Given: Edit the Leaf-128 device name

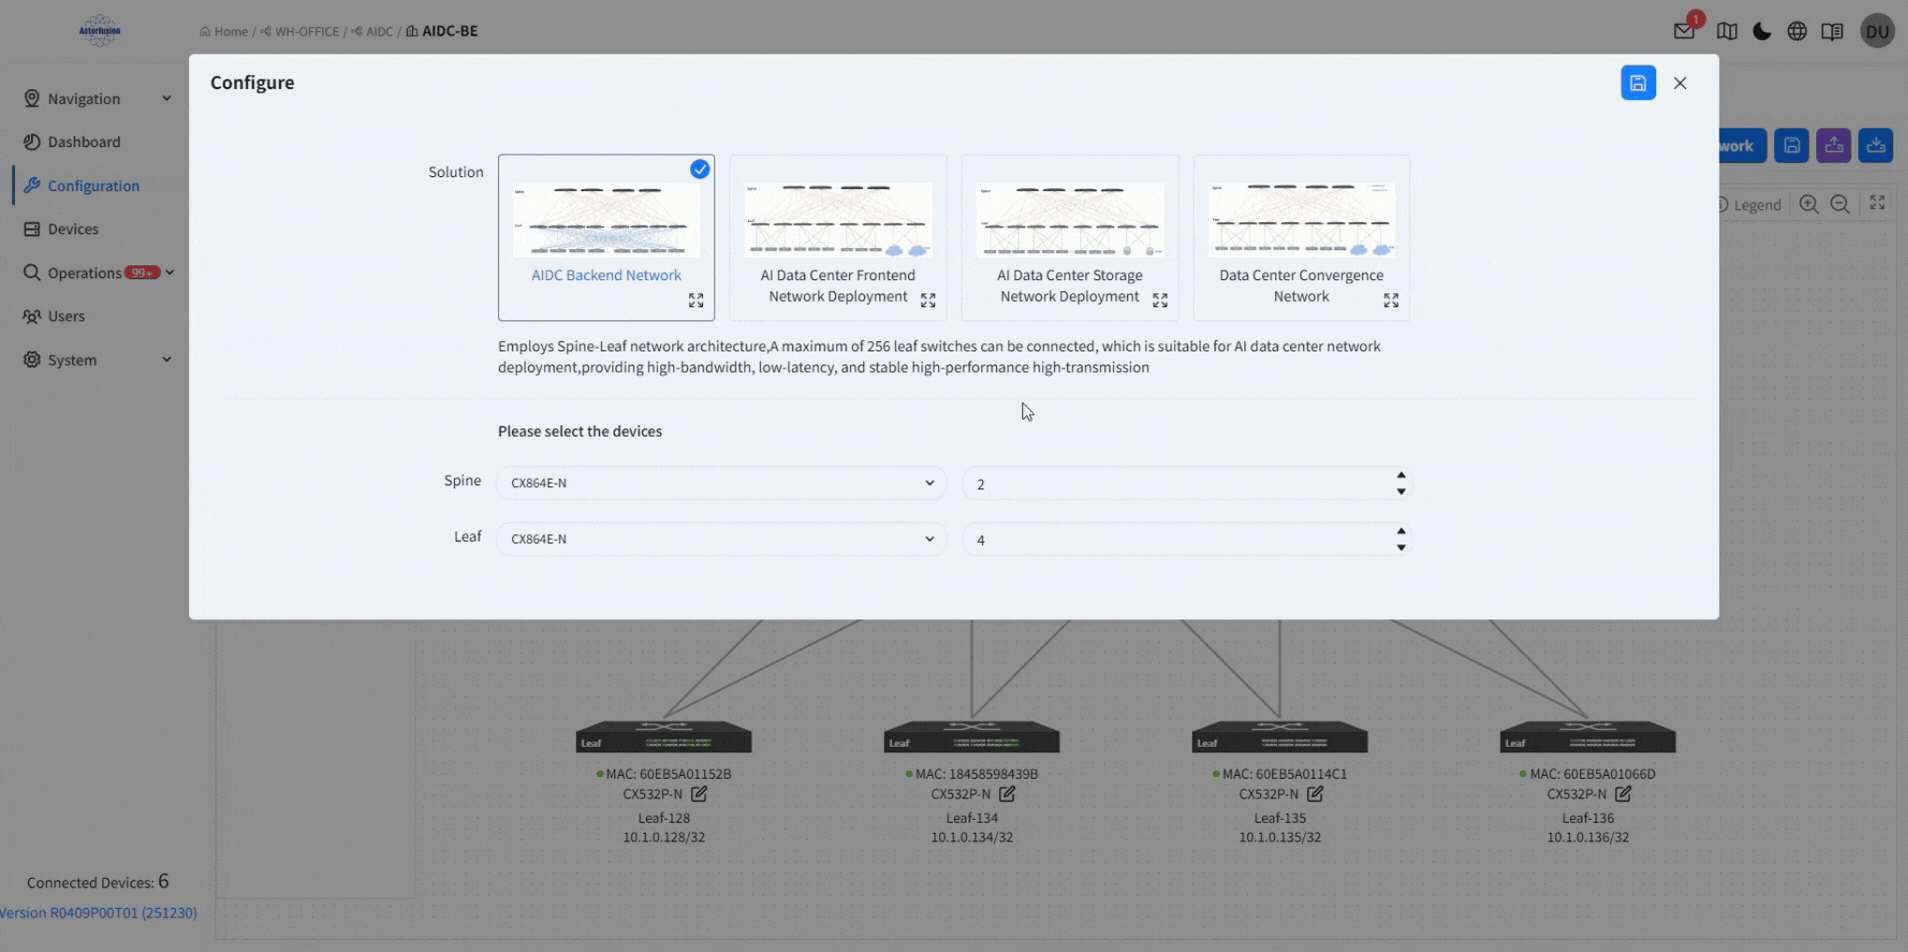Looking at the screenshot, I should click(x=699, y=794).
